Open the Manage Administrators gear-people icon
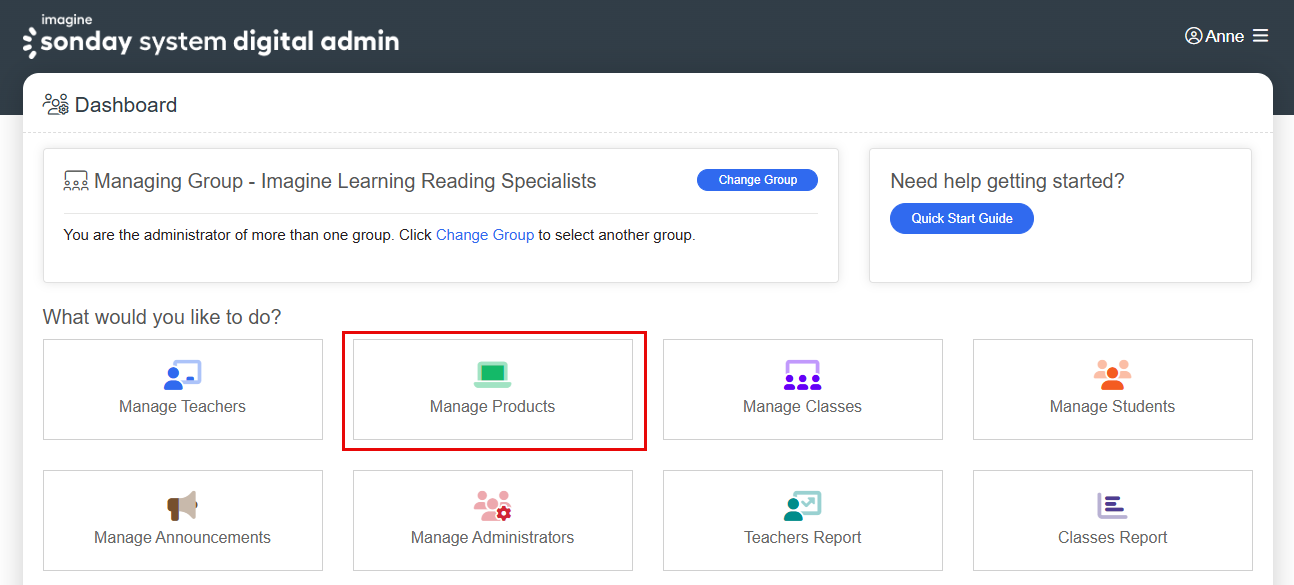Screen dimensions: 1294x585 [x=492, y=506]
